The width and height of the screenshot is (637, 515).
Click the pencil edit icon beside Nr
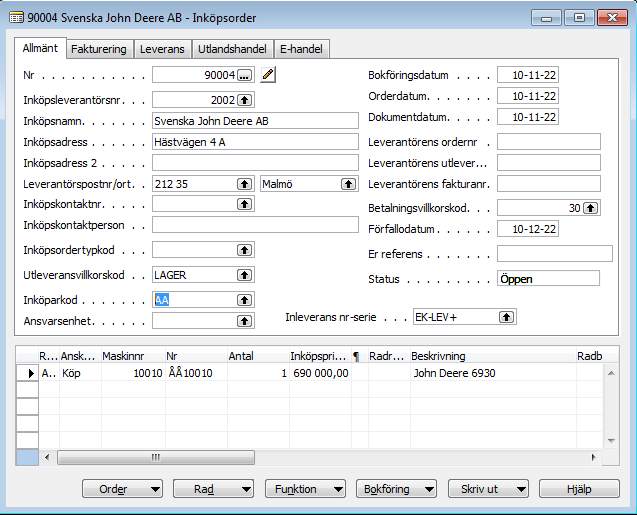[x=268, y=75]
